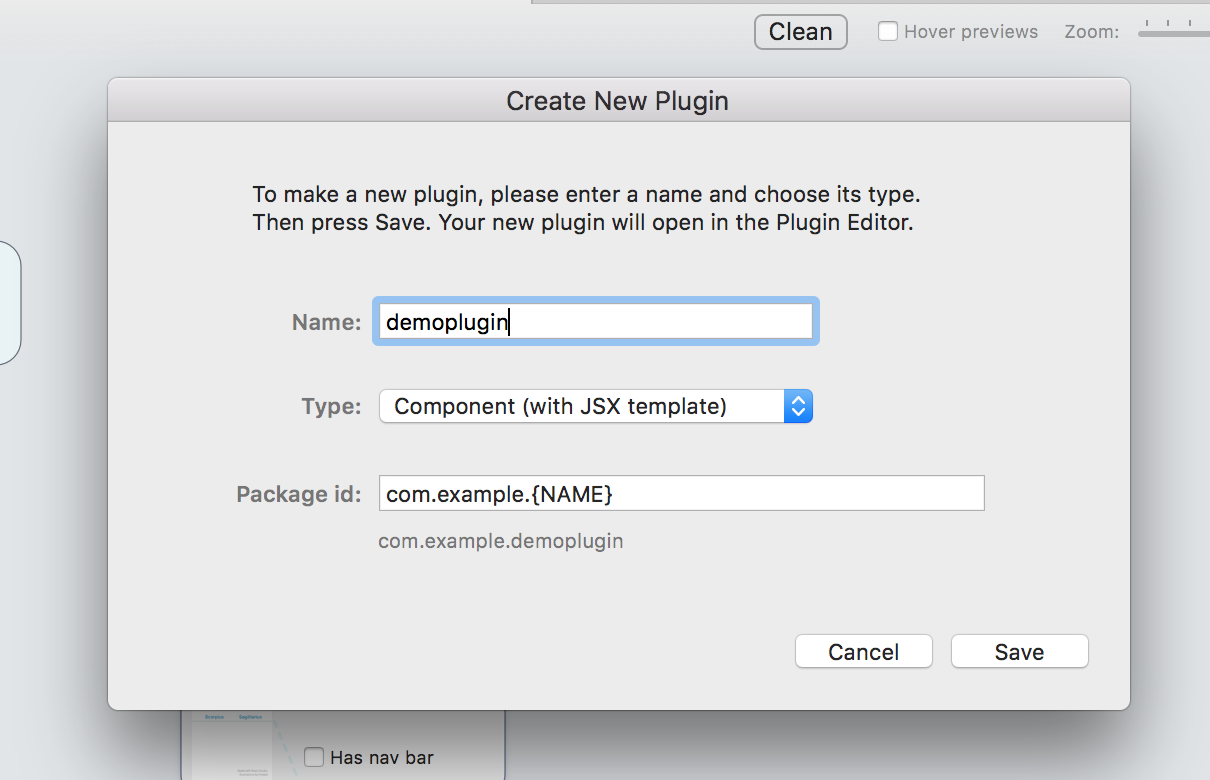Screen dimensions: 1210x780
Task: Click the Create New Plugin title bar
Action: tap(618, 101)
